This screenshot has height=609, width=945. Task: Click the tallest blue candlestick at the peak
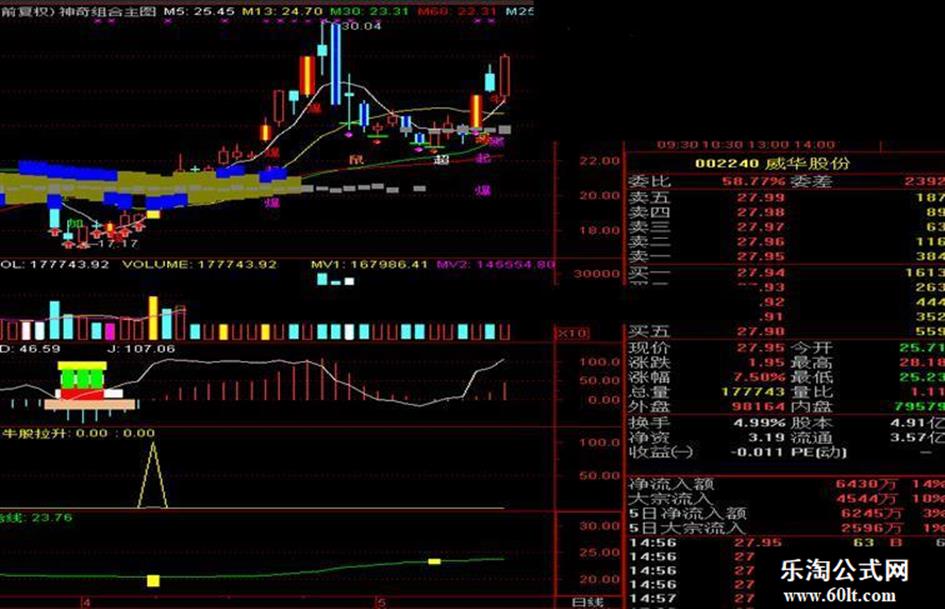335,62
